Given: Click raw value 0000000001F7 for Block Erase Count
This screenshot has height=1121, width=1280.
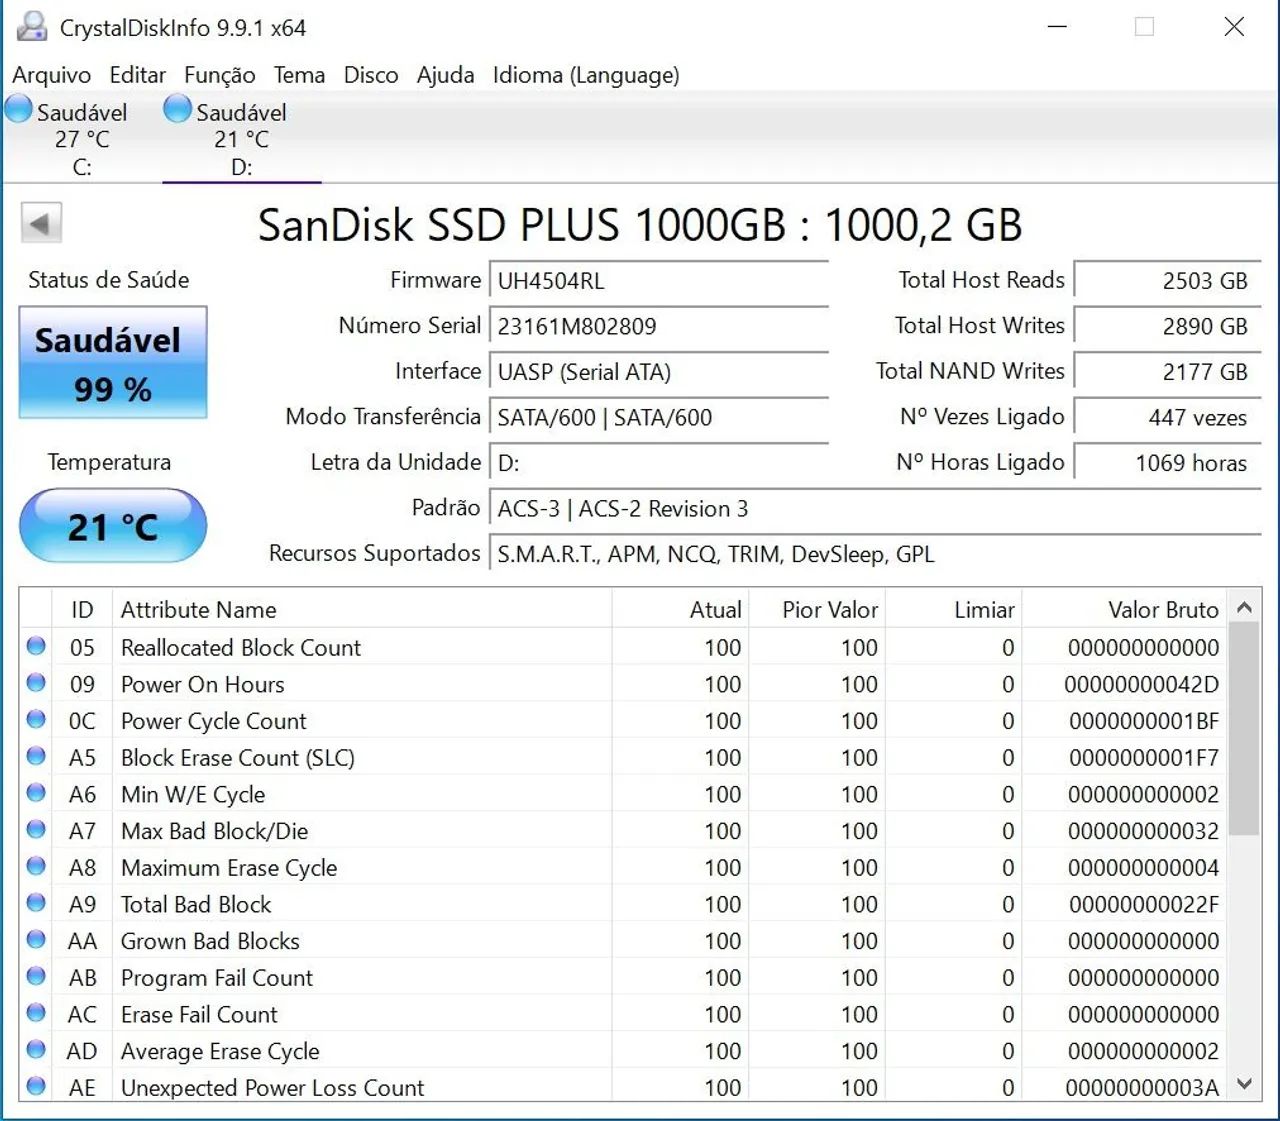Looking at the screenshot, I should [1143, 758].
